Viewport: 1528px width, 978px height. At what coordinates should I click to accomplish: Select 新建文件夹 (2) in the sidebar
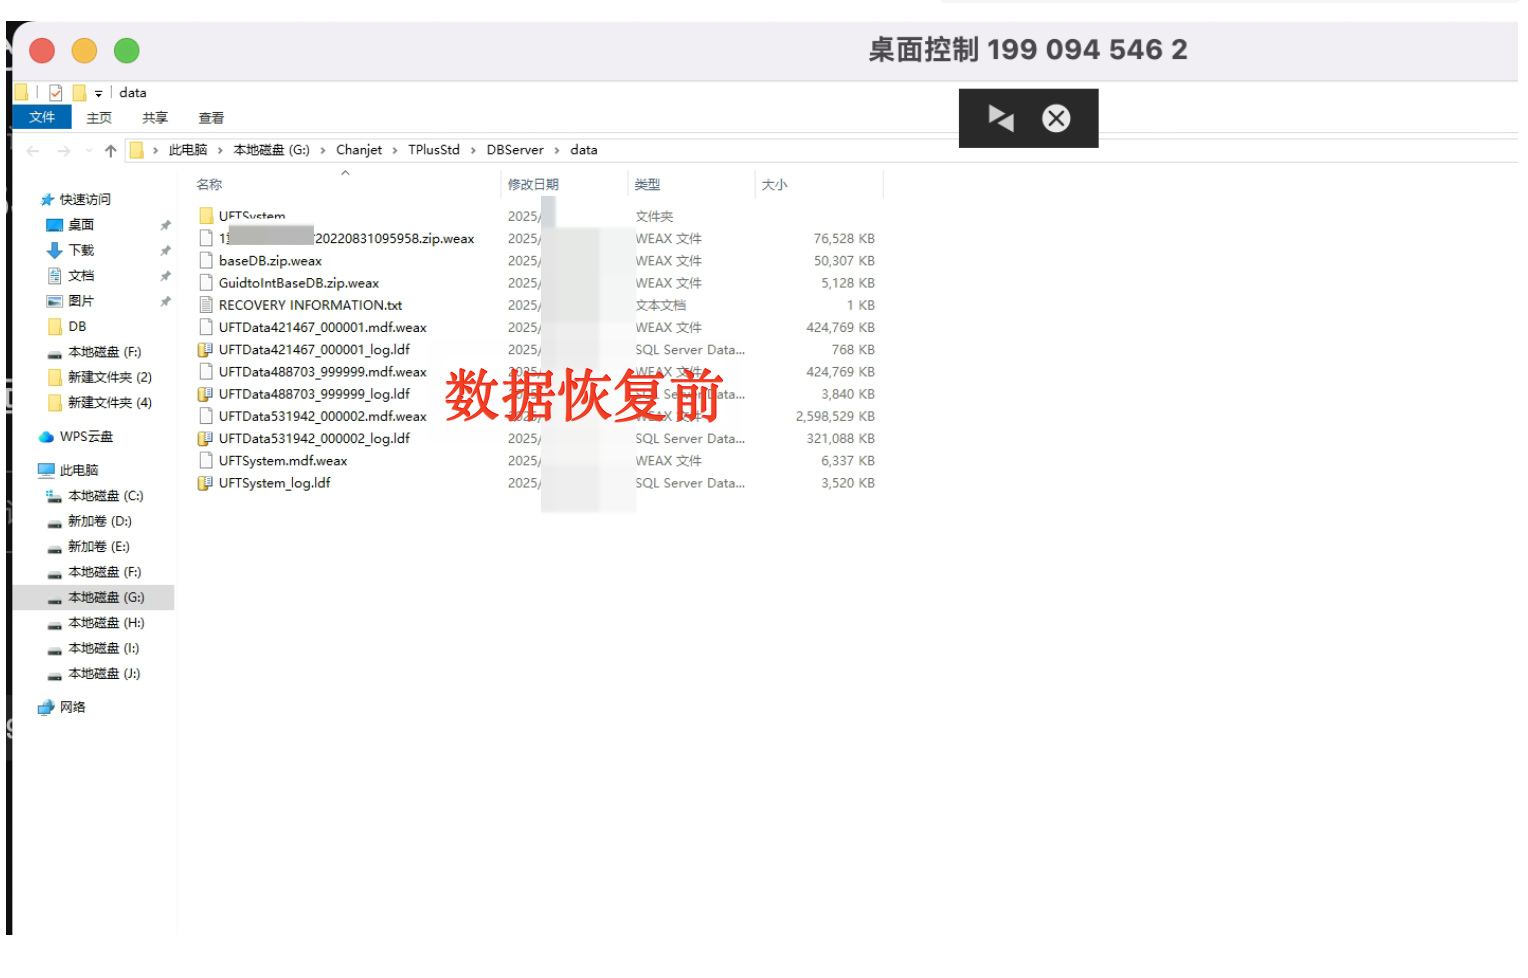tap(110, 377)
